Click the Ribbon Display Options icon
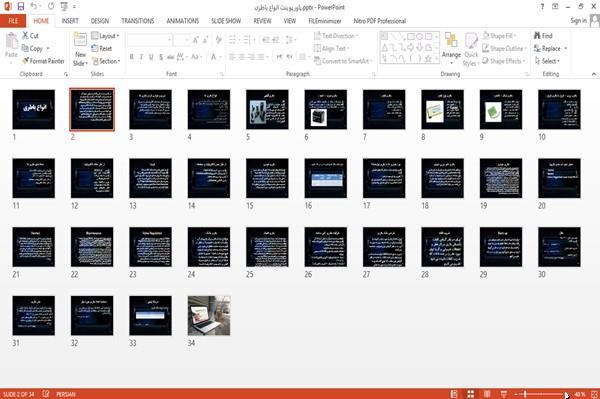Viewport: 600px width, 399px height. (555, 7)
